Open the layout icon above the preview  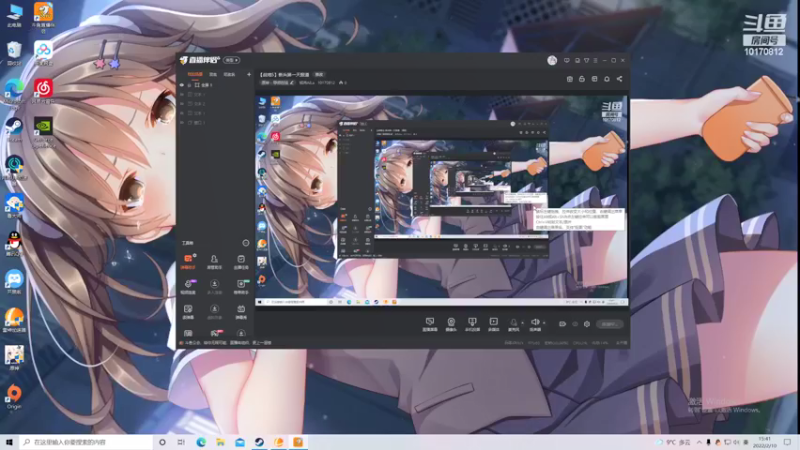(x=594, y=79)
